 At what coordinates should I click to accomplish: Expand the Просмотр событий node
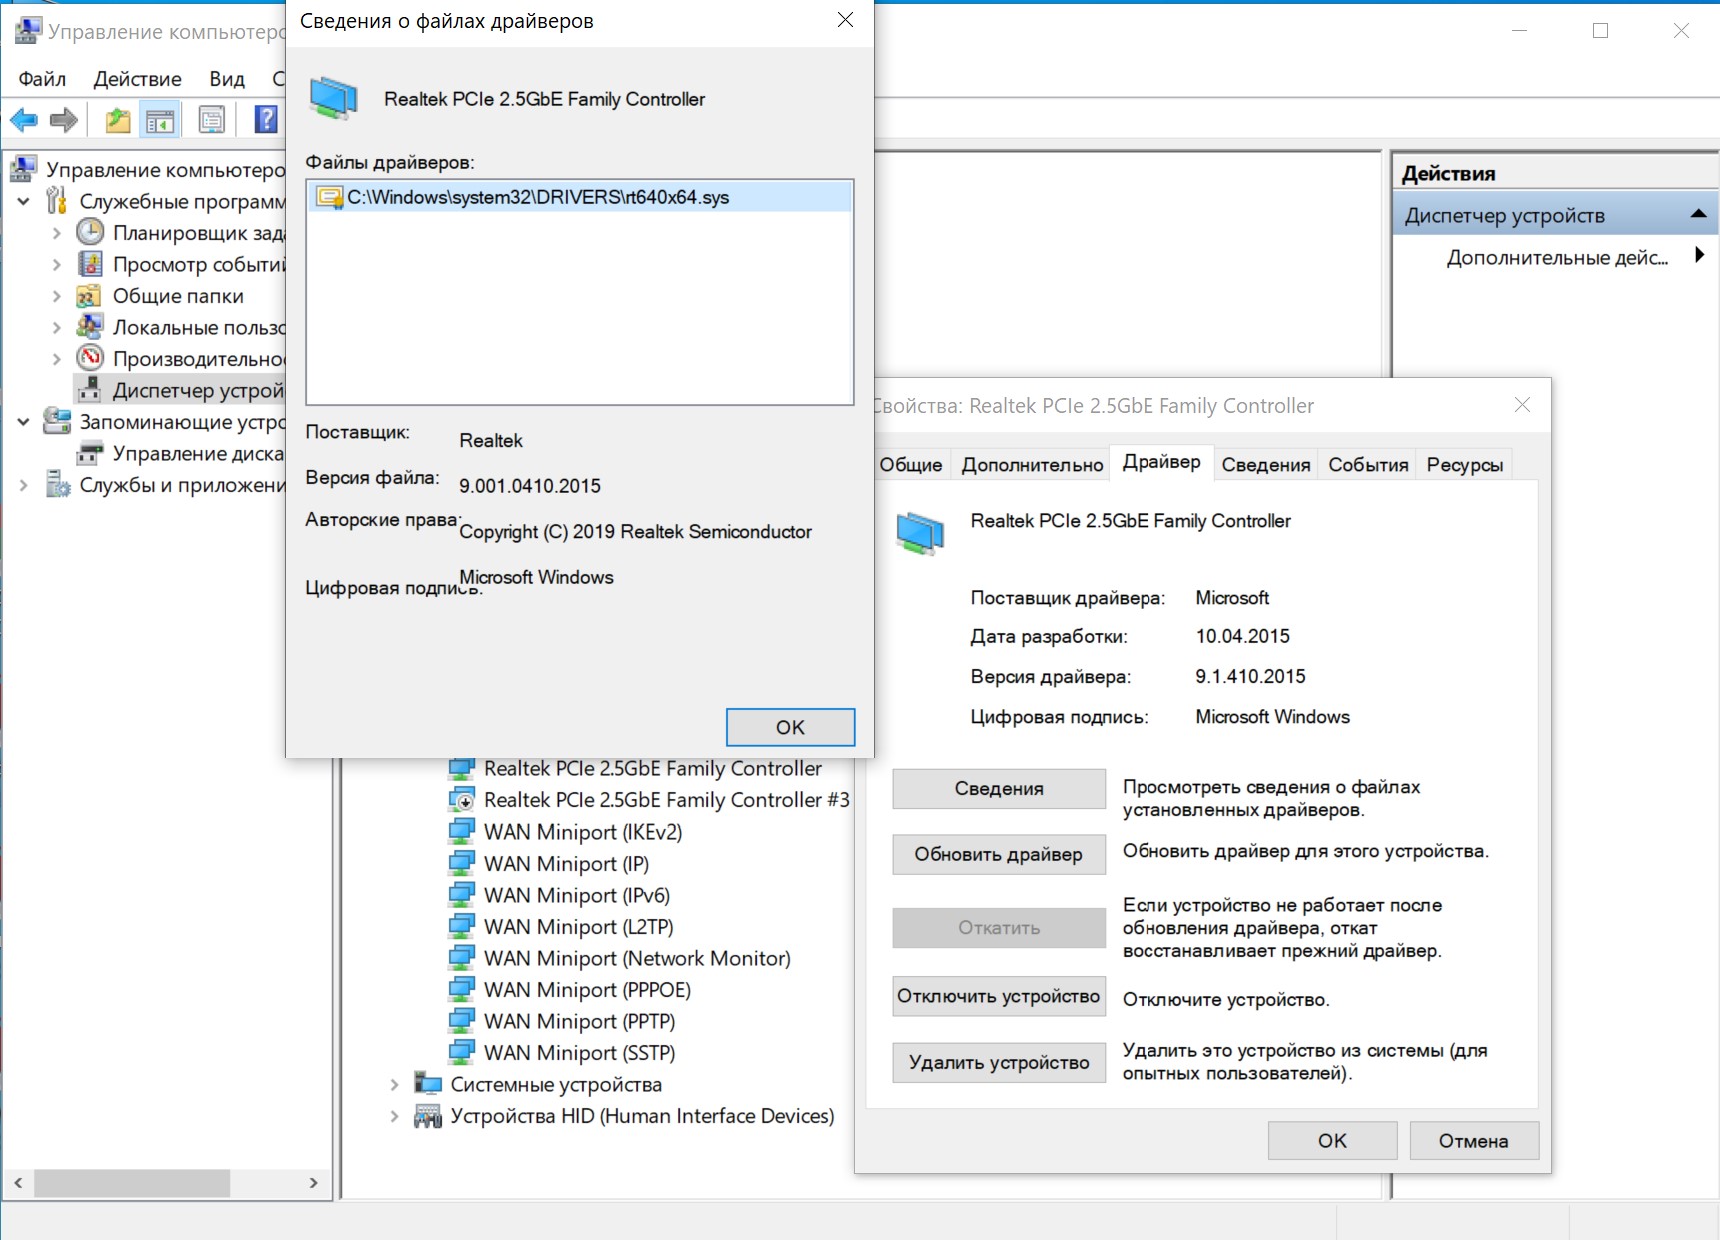click(x=56, y=264)
